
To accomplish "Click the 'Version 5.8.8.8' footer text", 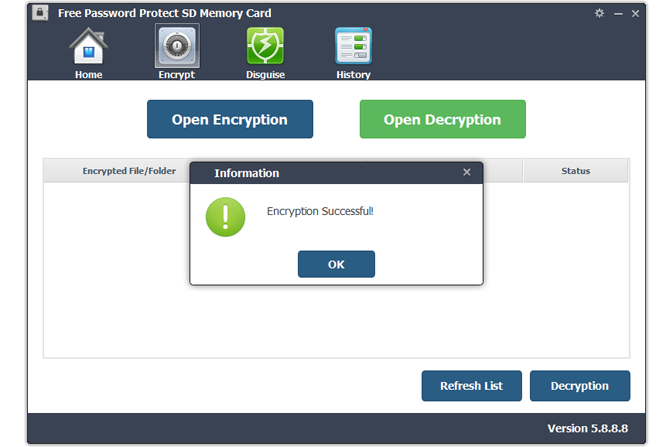I will click(588, 428).
